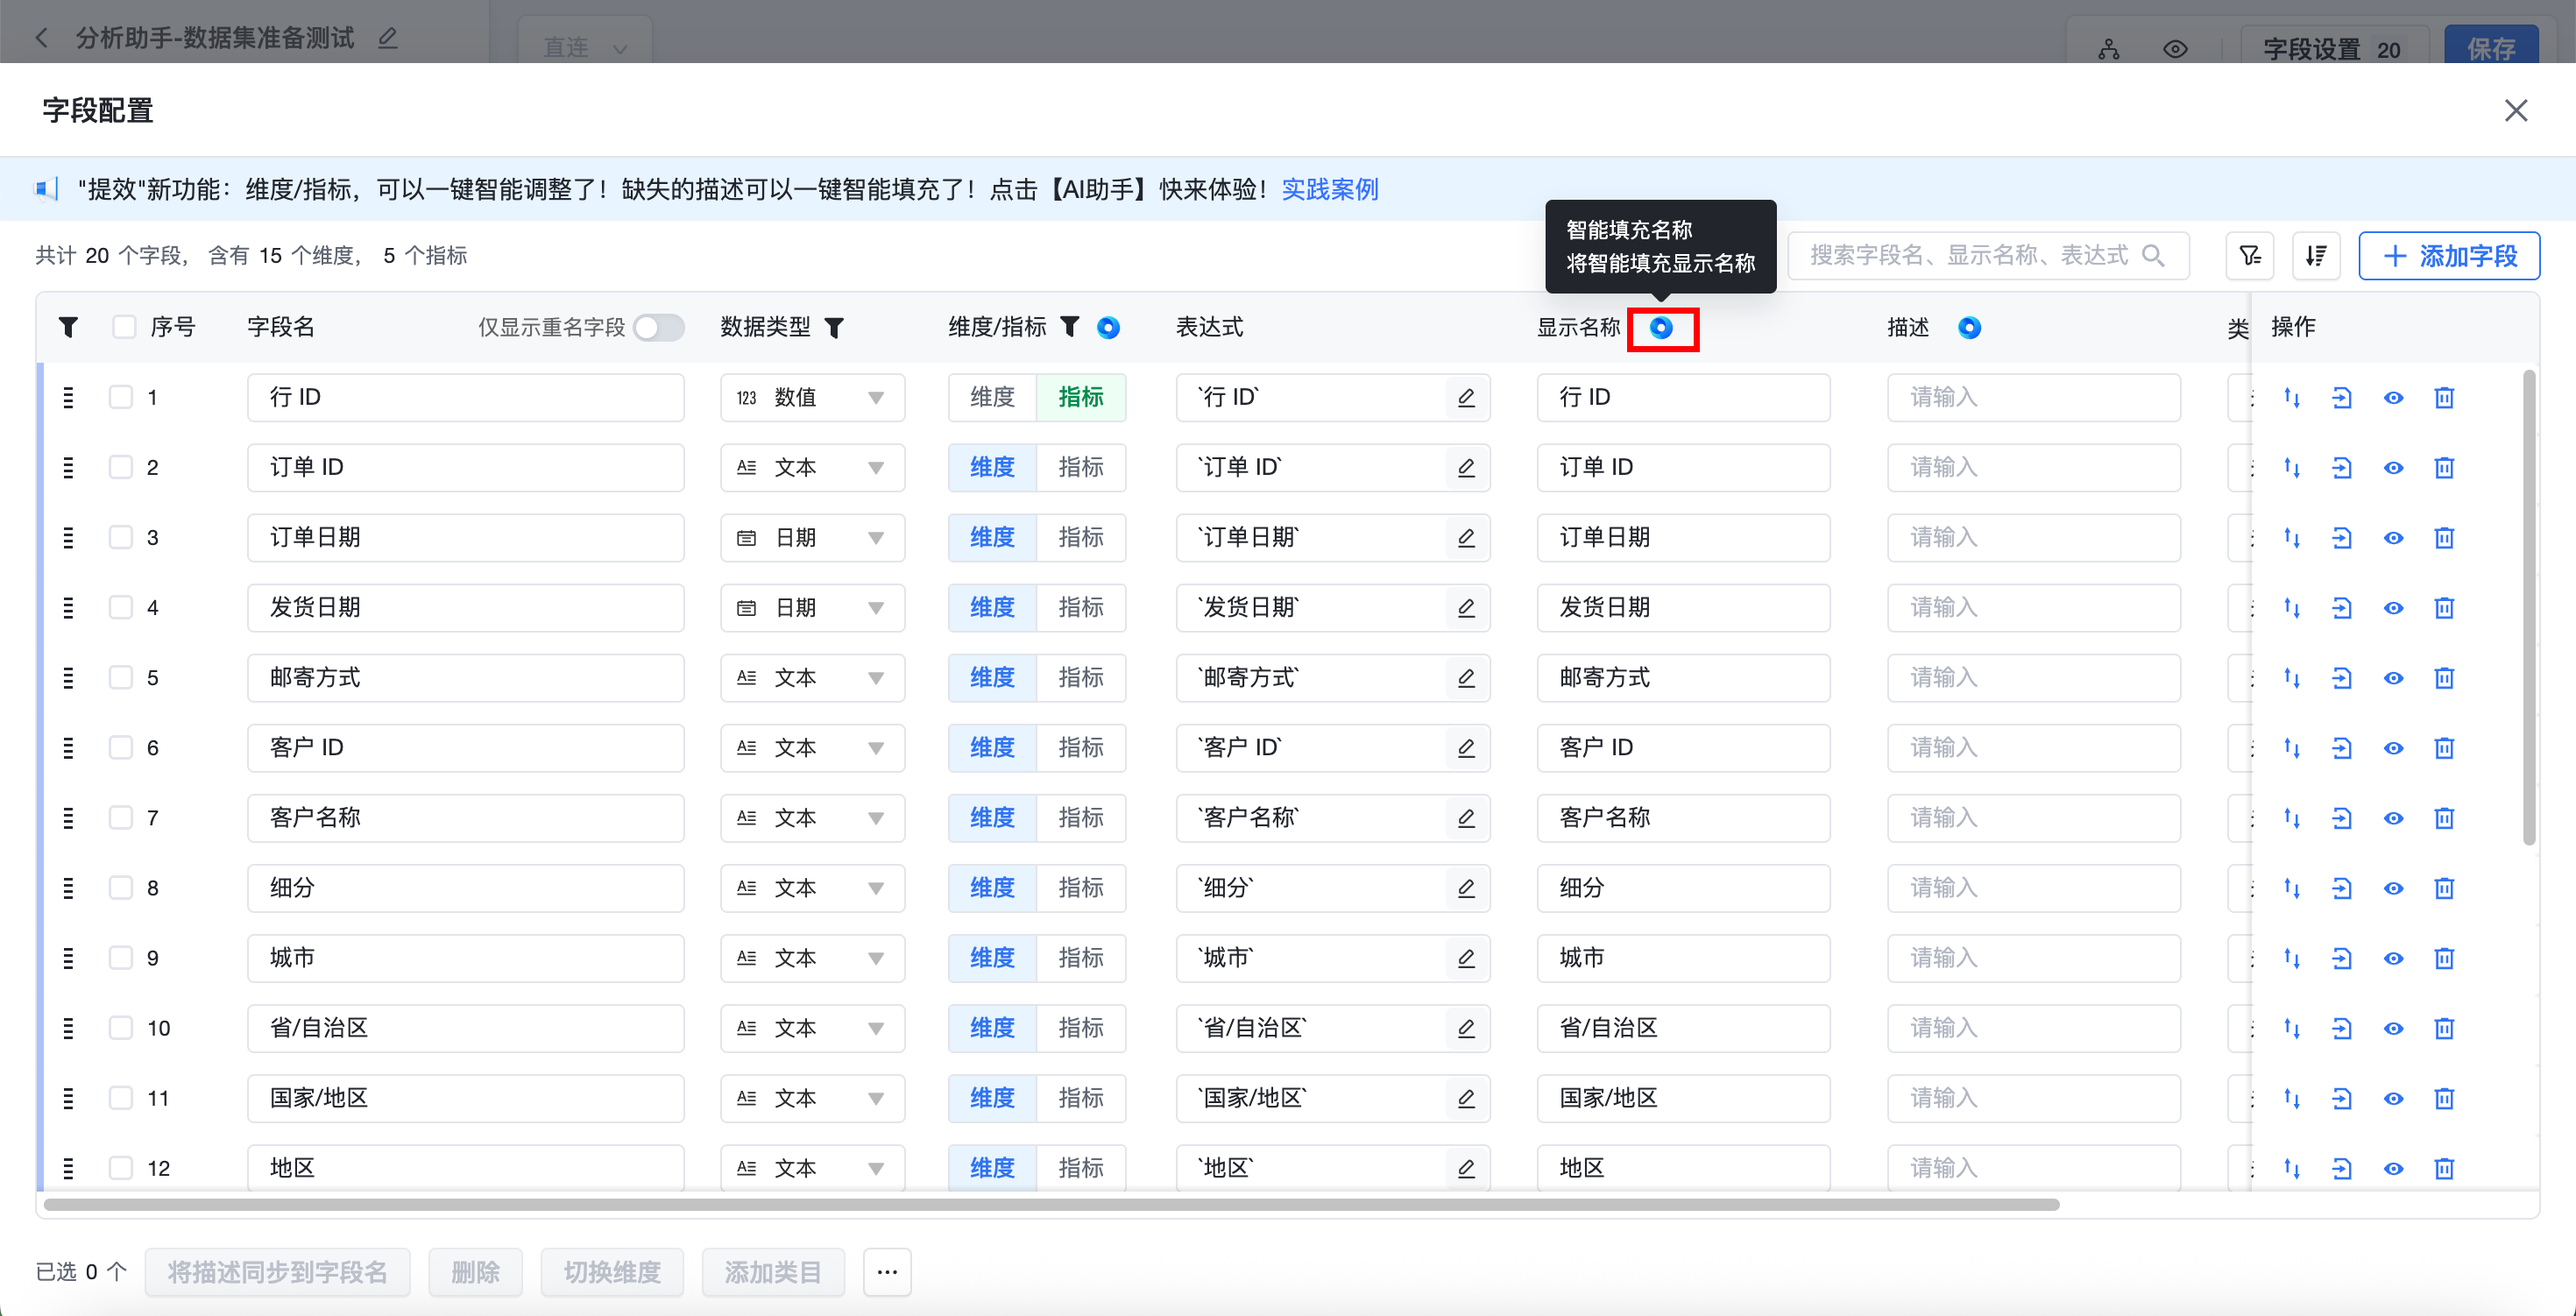Click the leftmost table filter funnel icon
This screenshot has width=2576, height=1316.
(x=68, y=328)
